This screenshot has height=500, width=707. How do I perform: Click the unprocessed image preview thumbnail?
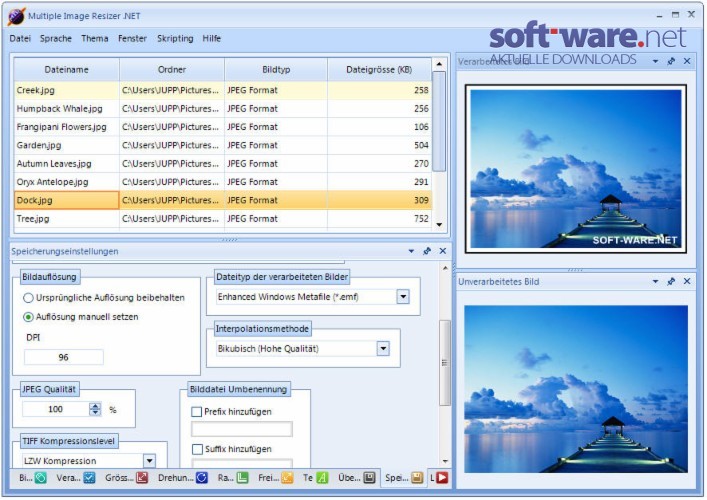(x=576, y=389)
